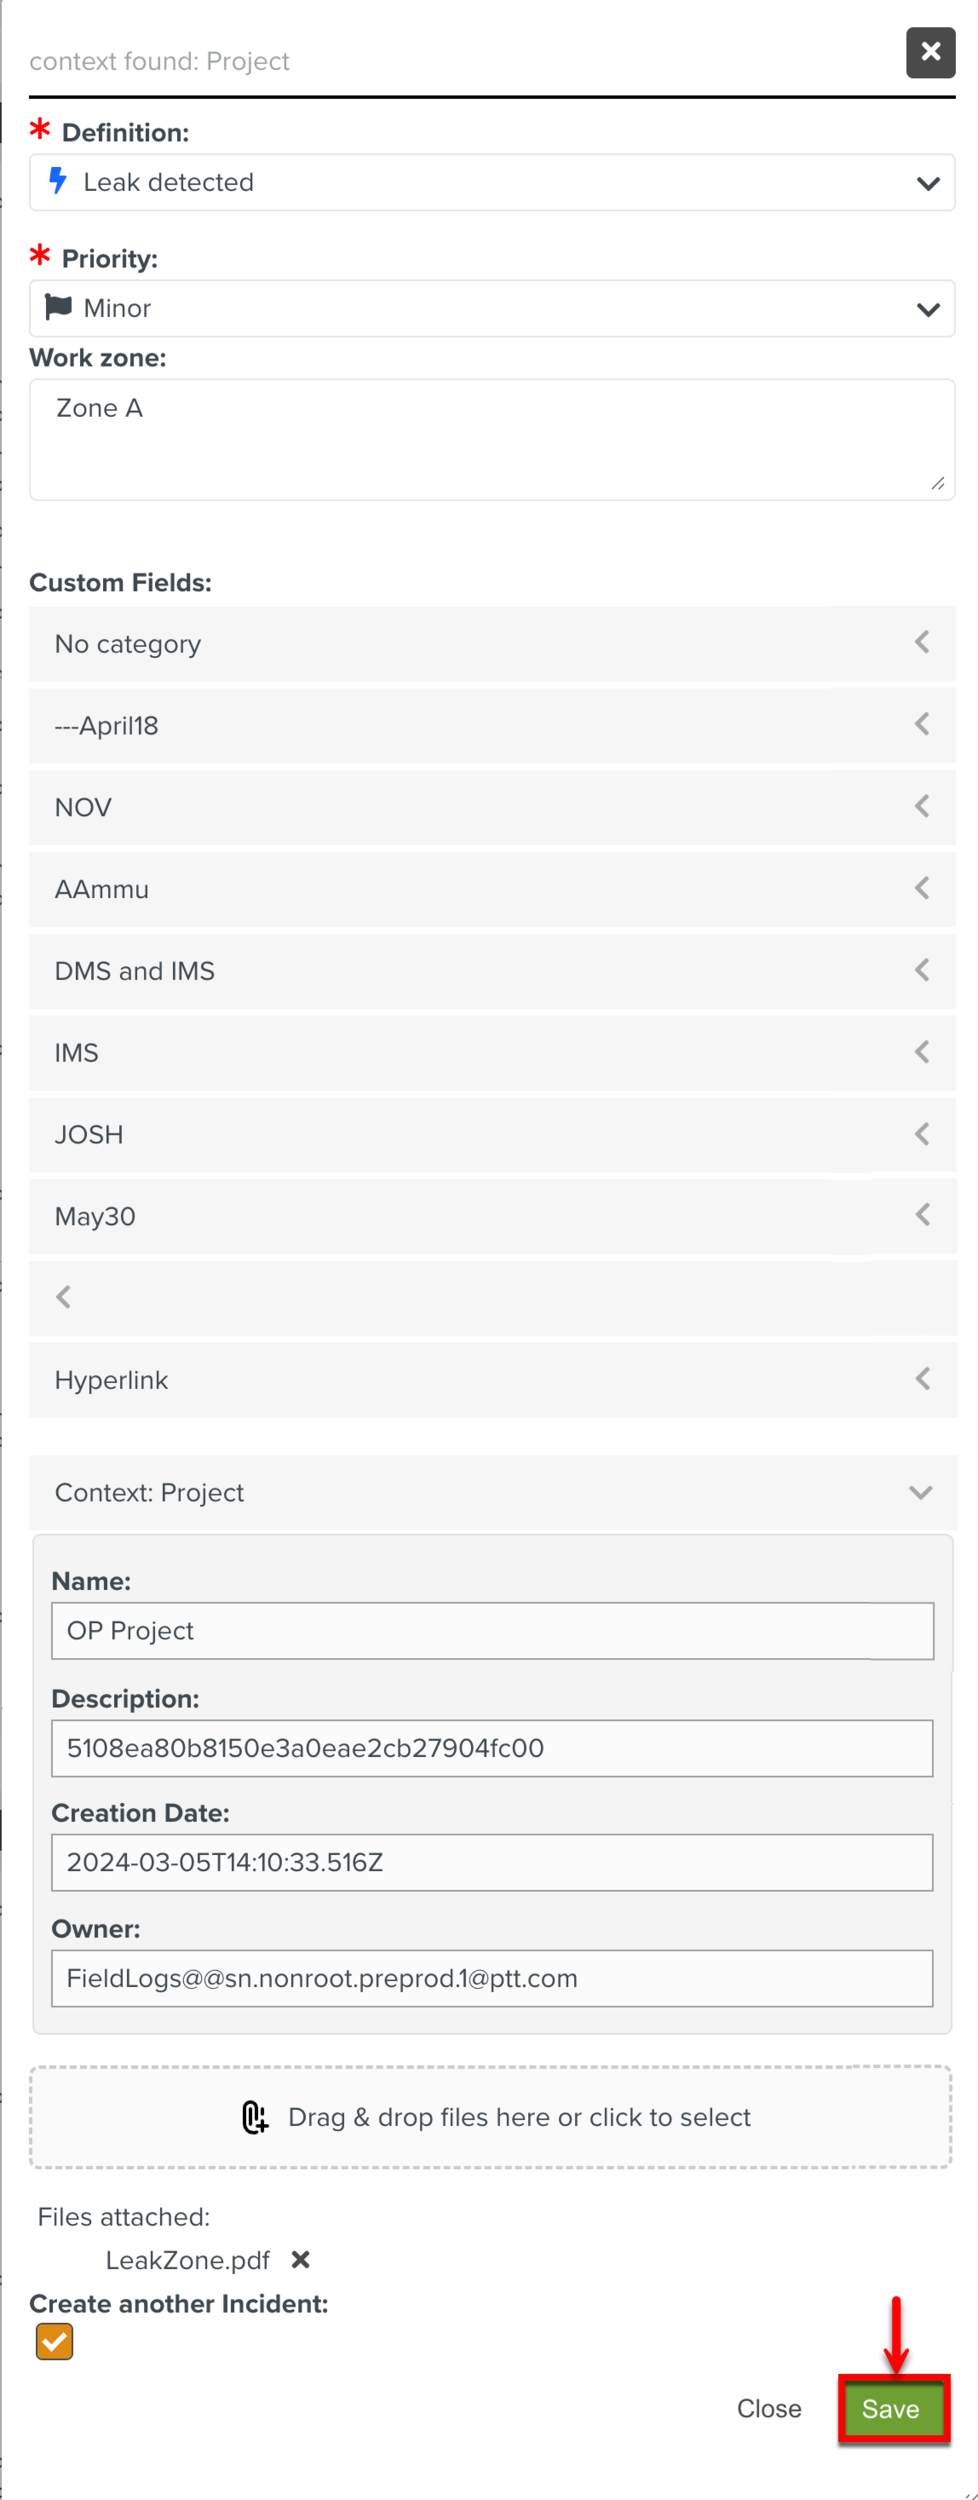Viewport: 978px width, 2500px height.
Task: Expand the May30 category chevron
Action: (x=922, y=1215)
